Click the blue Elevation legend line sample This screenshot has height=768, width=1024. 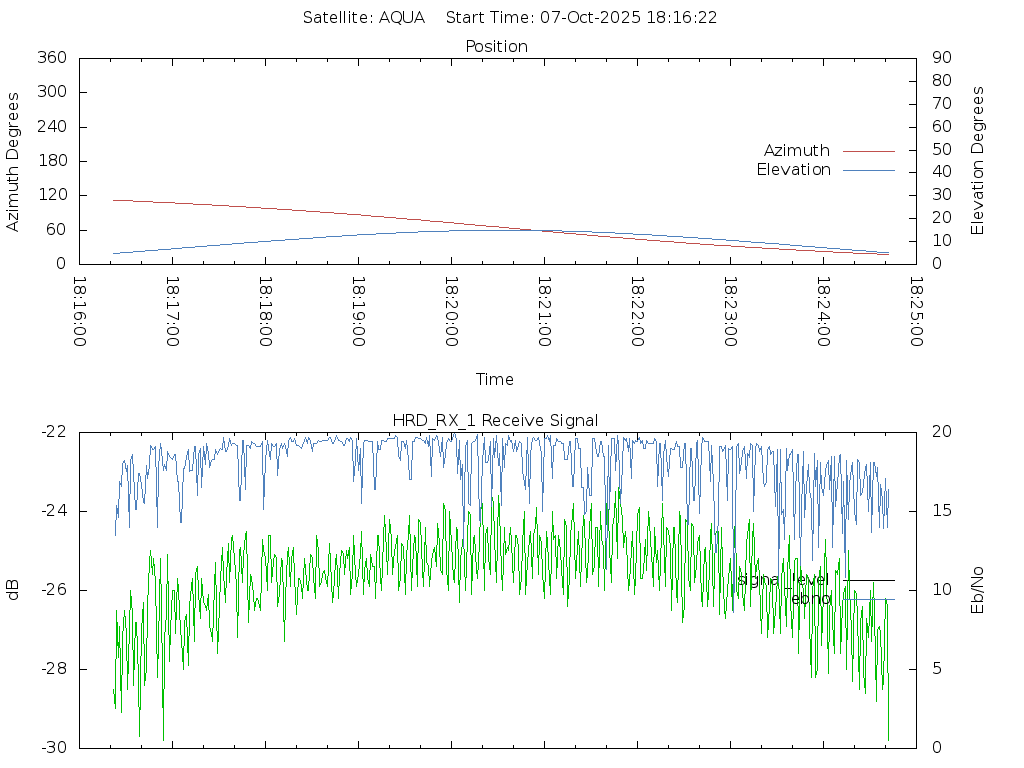(868, 170)
